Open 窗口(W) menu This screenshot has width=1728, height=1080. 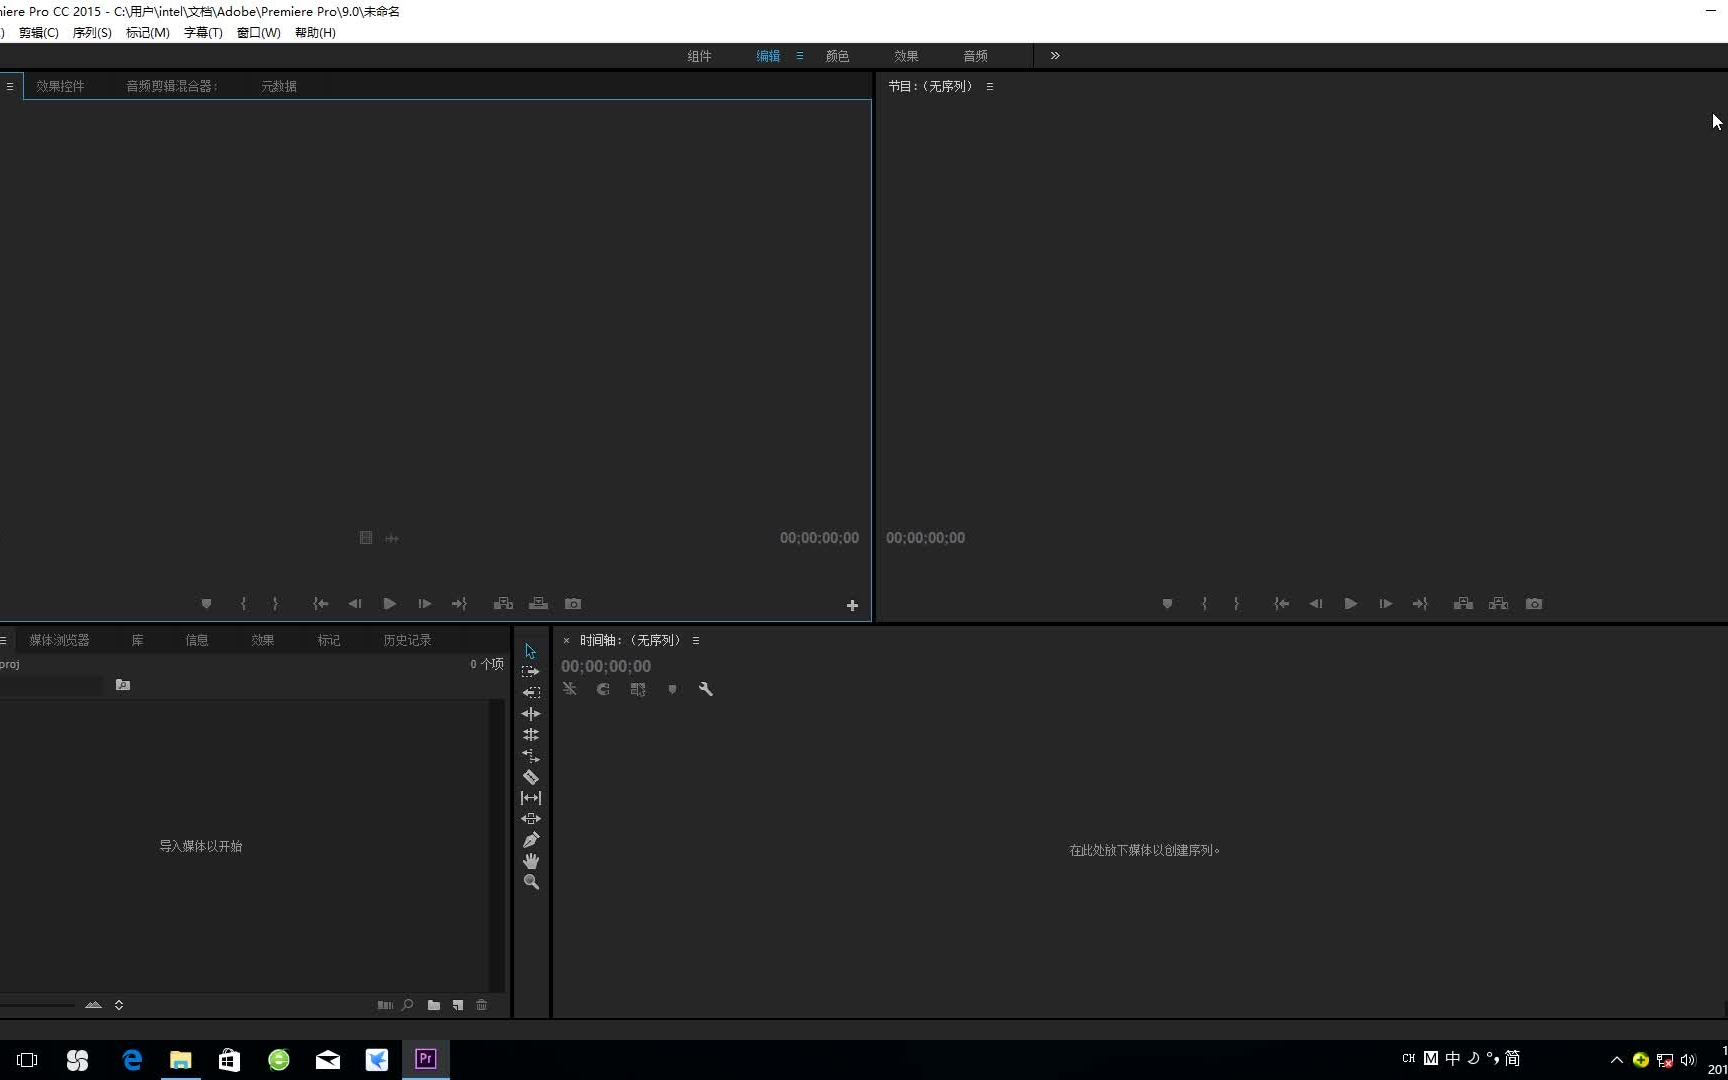tap(258, 32)
